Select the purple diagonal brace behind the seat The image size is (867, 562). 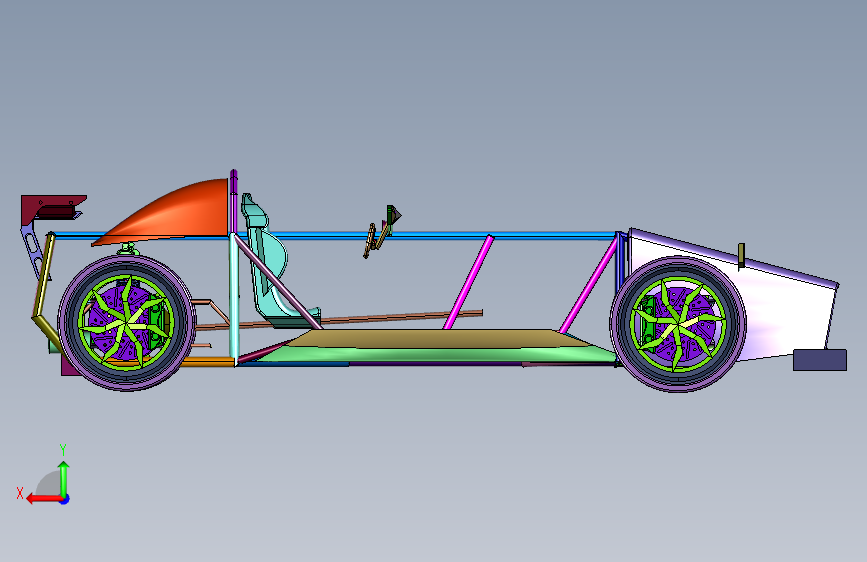click(276, 281)
